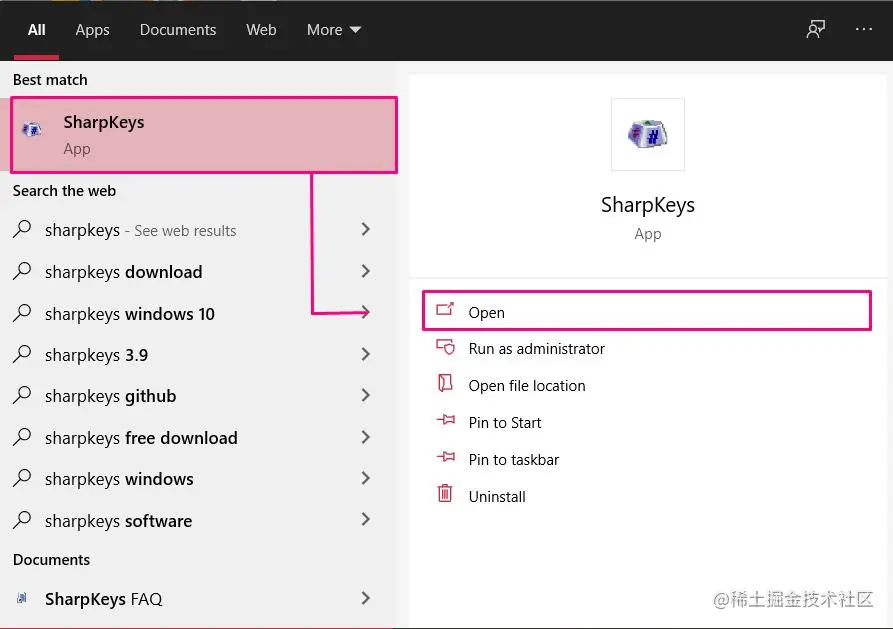Open the three-dots options menu

point(863,29)
